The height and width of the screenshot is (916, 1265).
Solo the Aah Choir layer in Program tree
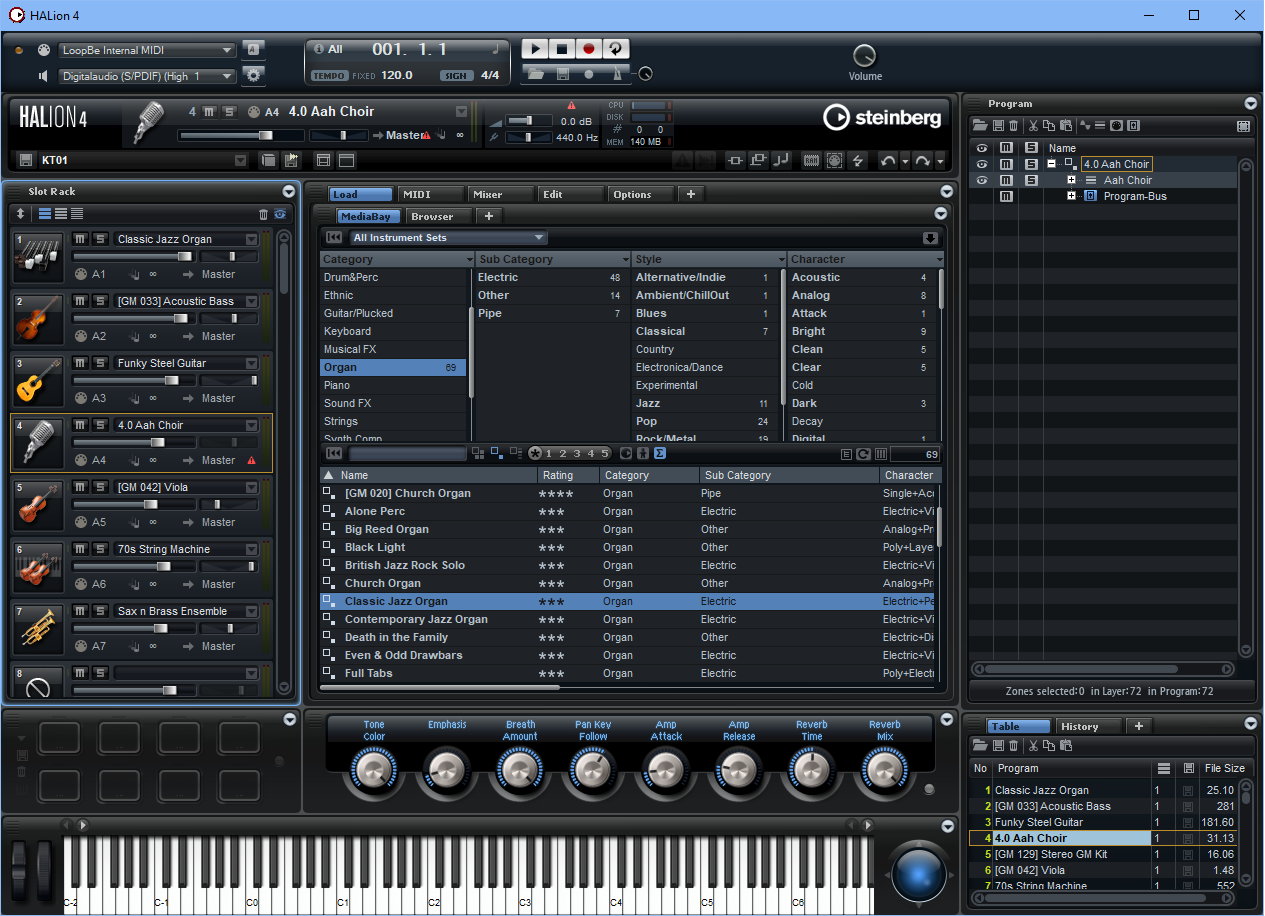(x=1031, y=180)
